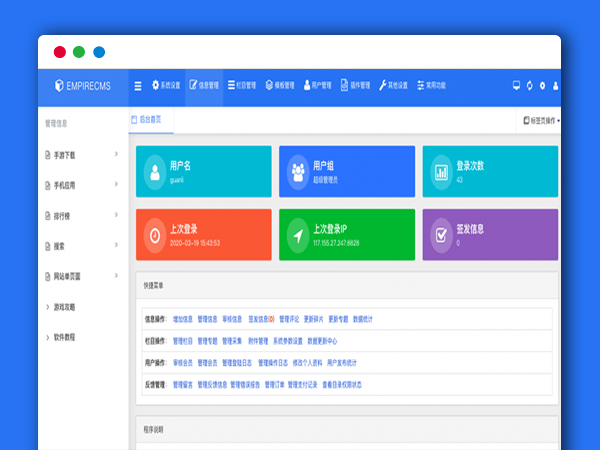Screen dimensions: 600x450
Task: Open the 标签页操作 dropdown
Action: (541, 121)
